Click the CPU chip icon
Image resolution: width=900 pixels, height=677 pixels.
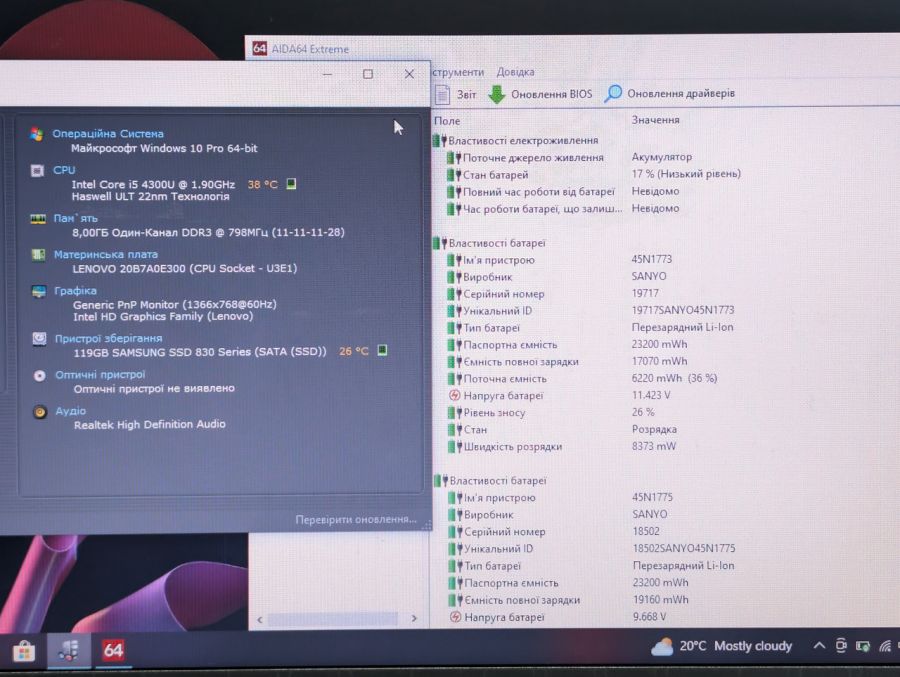37,171
